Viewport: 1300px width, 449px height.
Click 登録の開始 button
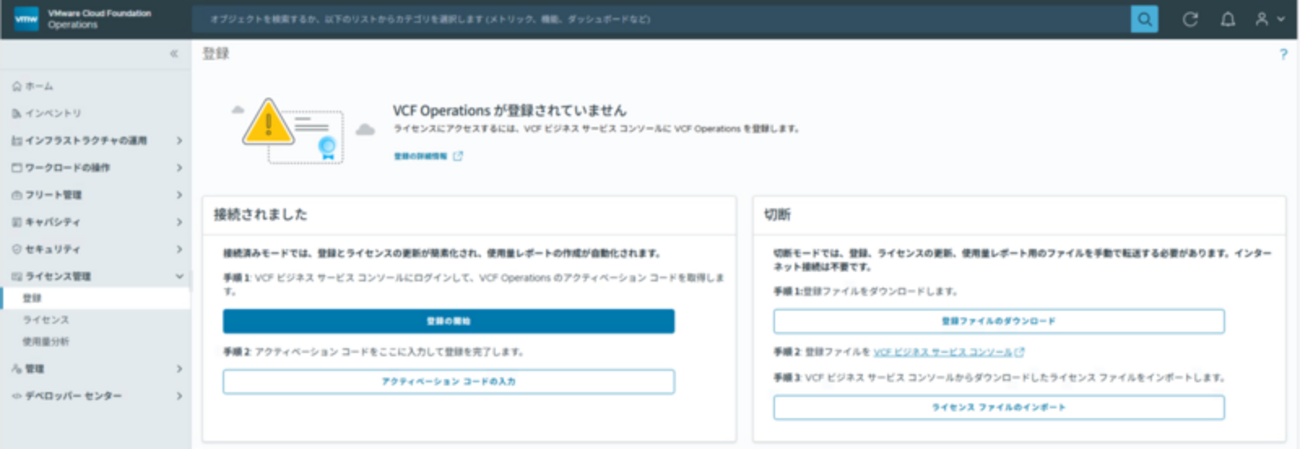coord(448,321)
